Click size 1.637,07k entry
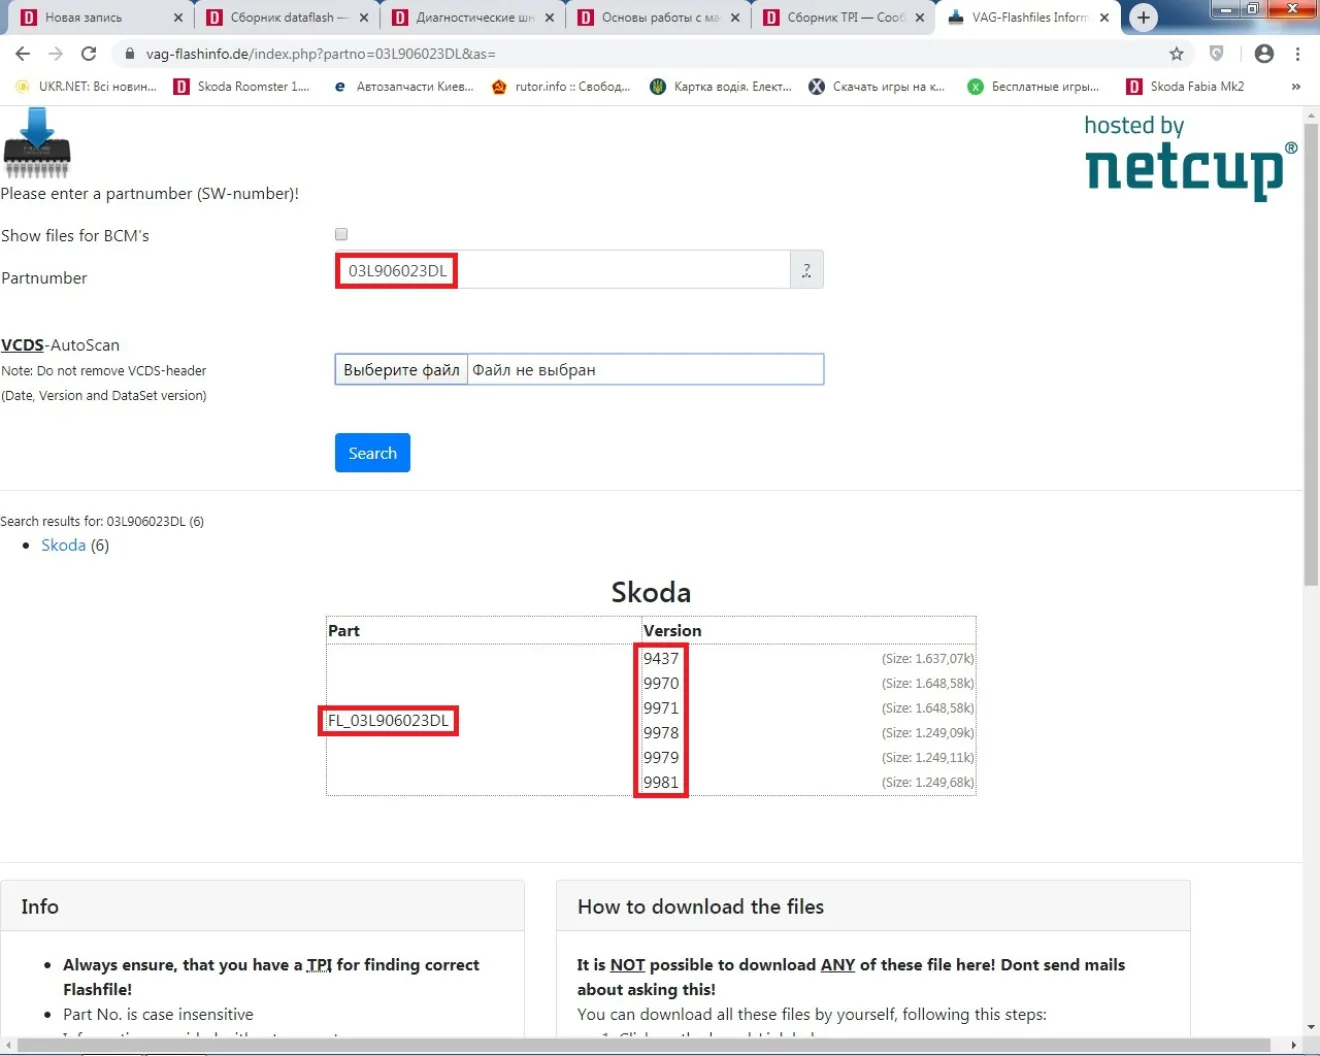 [927, 659]
